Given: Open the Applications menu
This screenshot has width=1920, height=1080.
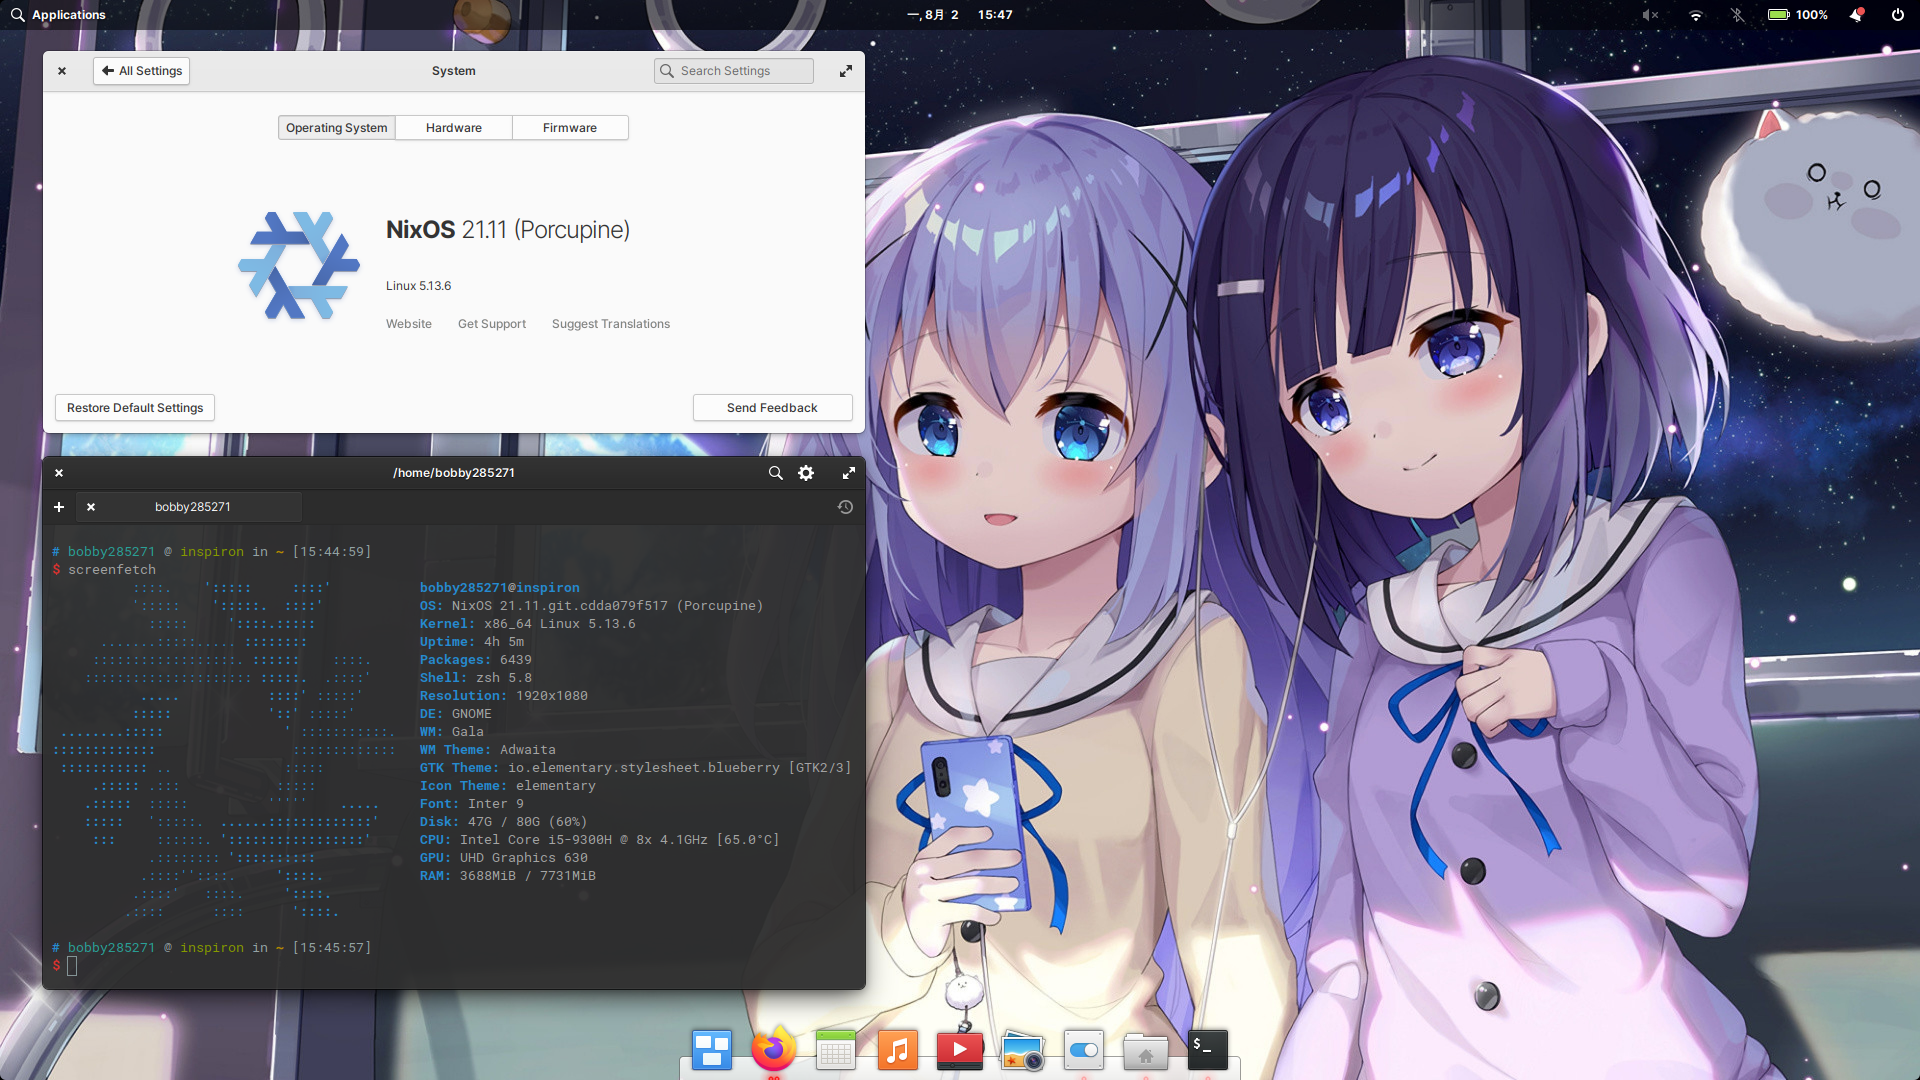Looking at the screenshot, I should click(58, 15).
